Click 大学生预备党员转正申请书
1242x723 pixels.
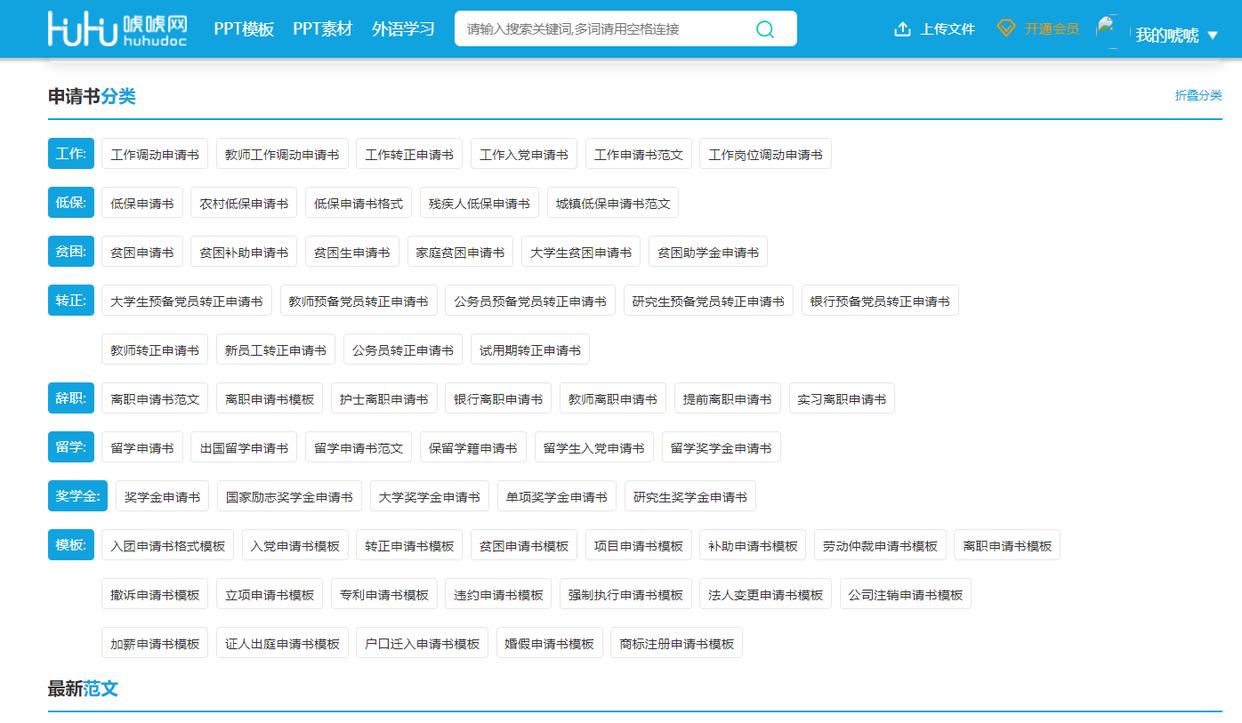[185, 300]
